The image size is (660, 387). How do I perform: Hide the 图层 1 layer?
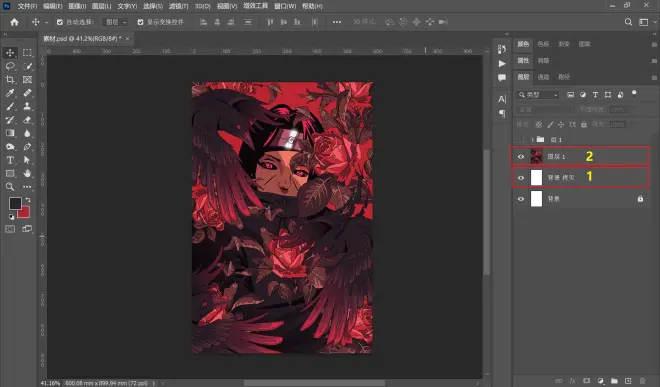[521, 157]
